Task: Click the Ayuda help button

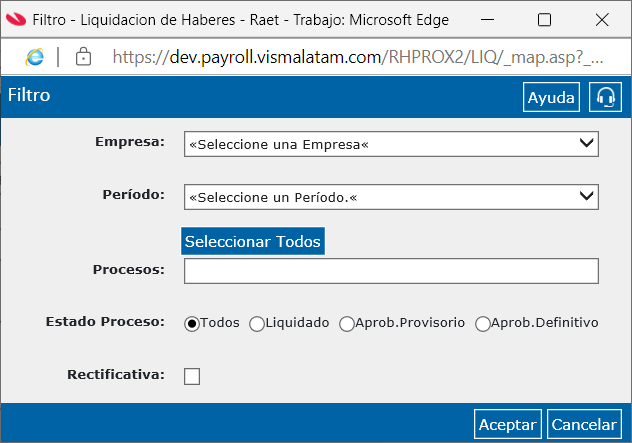Action: tap(551, 97)
